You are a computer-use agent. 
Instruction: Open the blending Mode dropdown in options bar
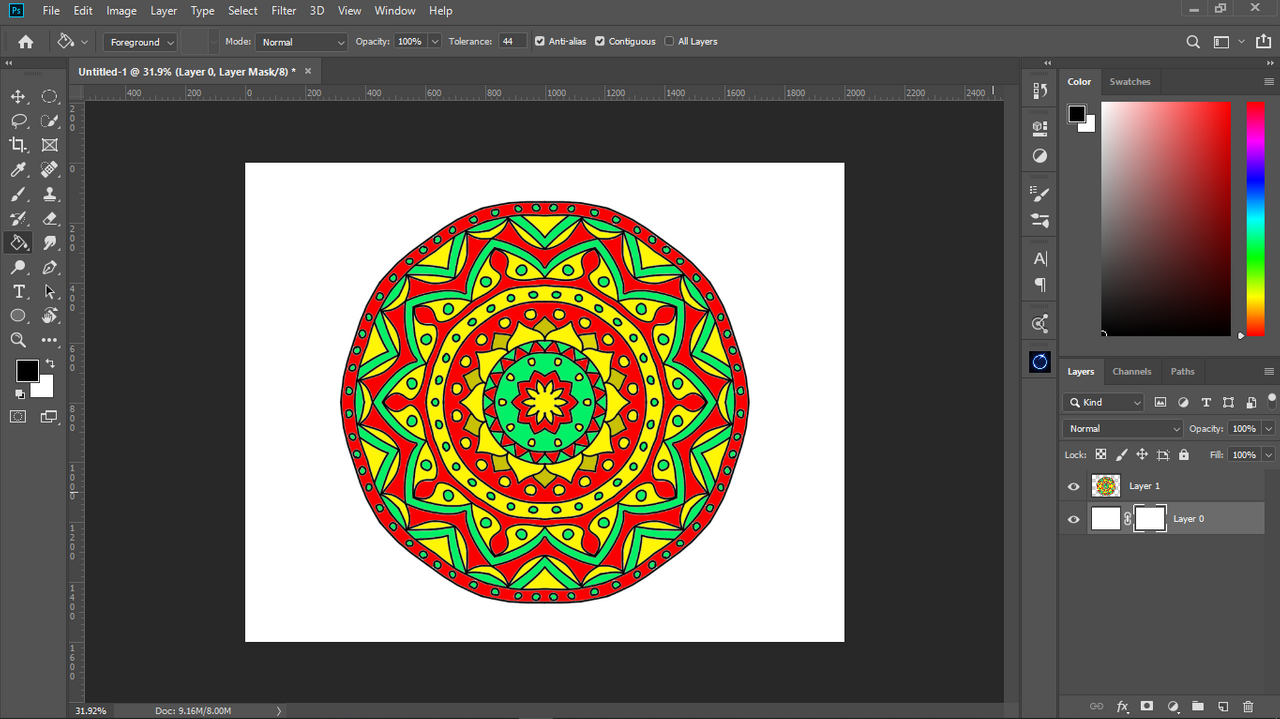[x=301, y=42]
